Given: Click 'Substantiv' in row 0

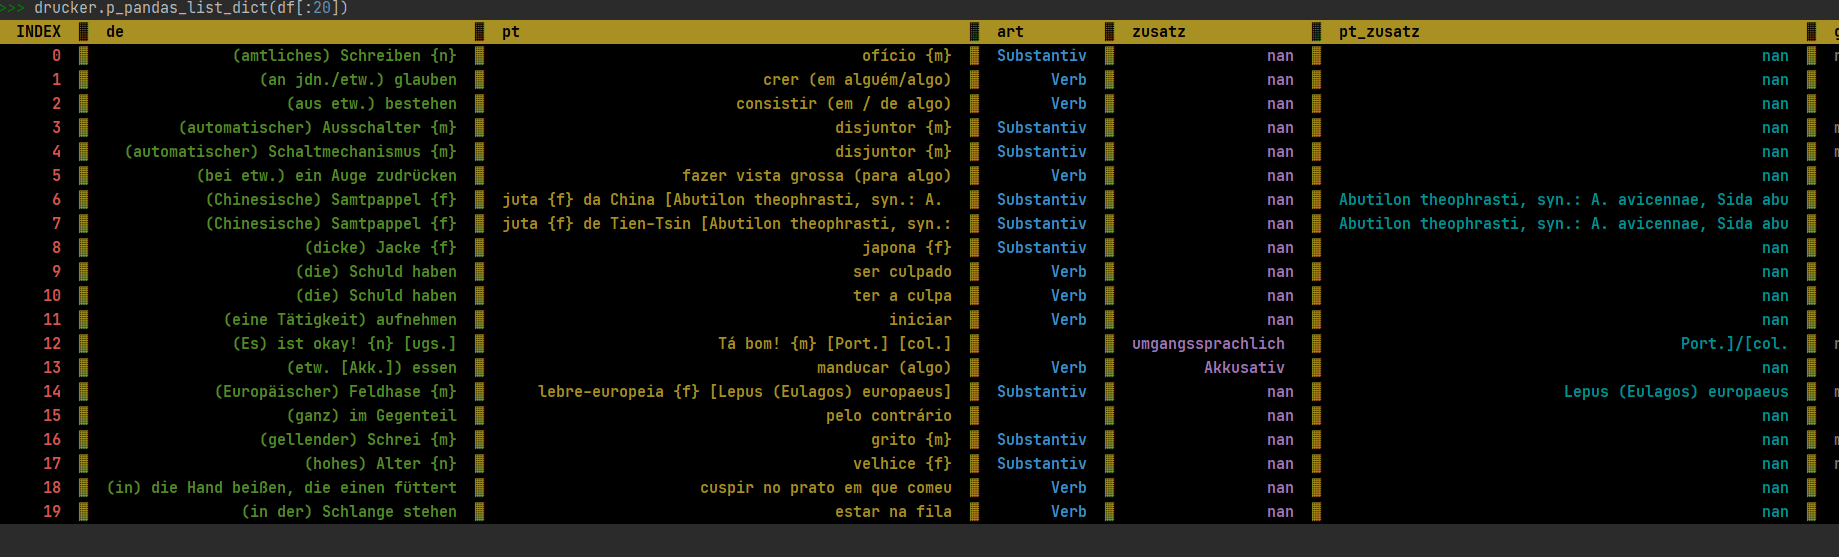Looking at the screenshot, I should coord(1041,56).
